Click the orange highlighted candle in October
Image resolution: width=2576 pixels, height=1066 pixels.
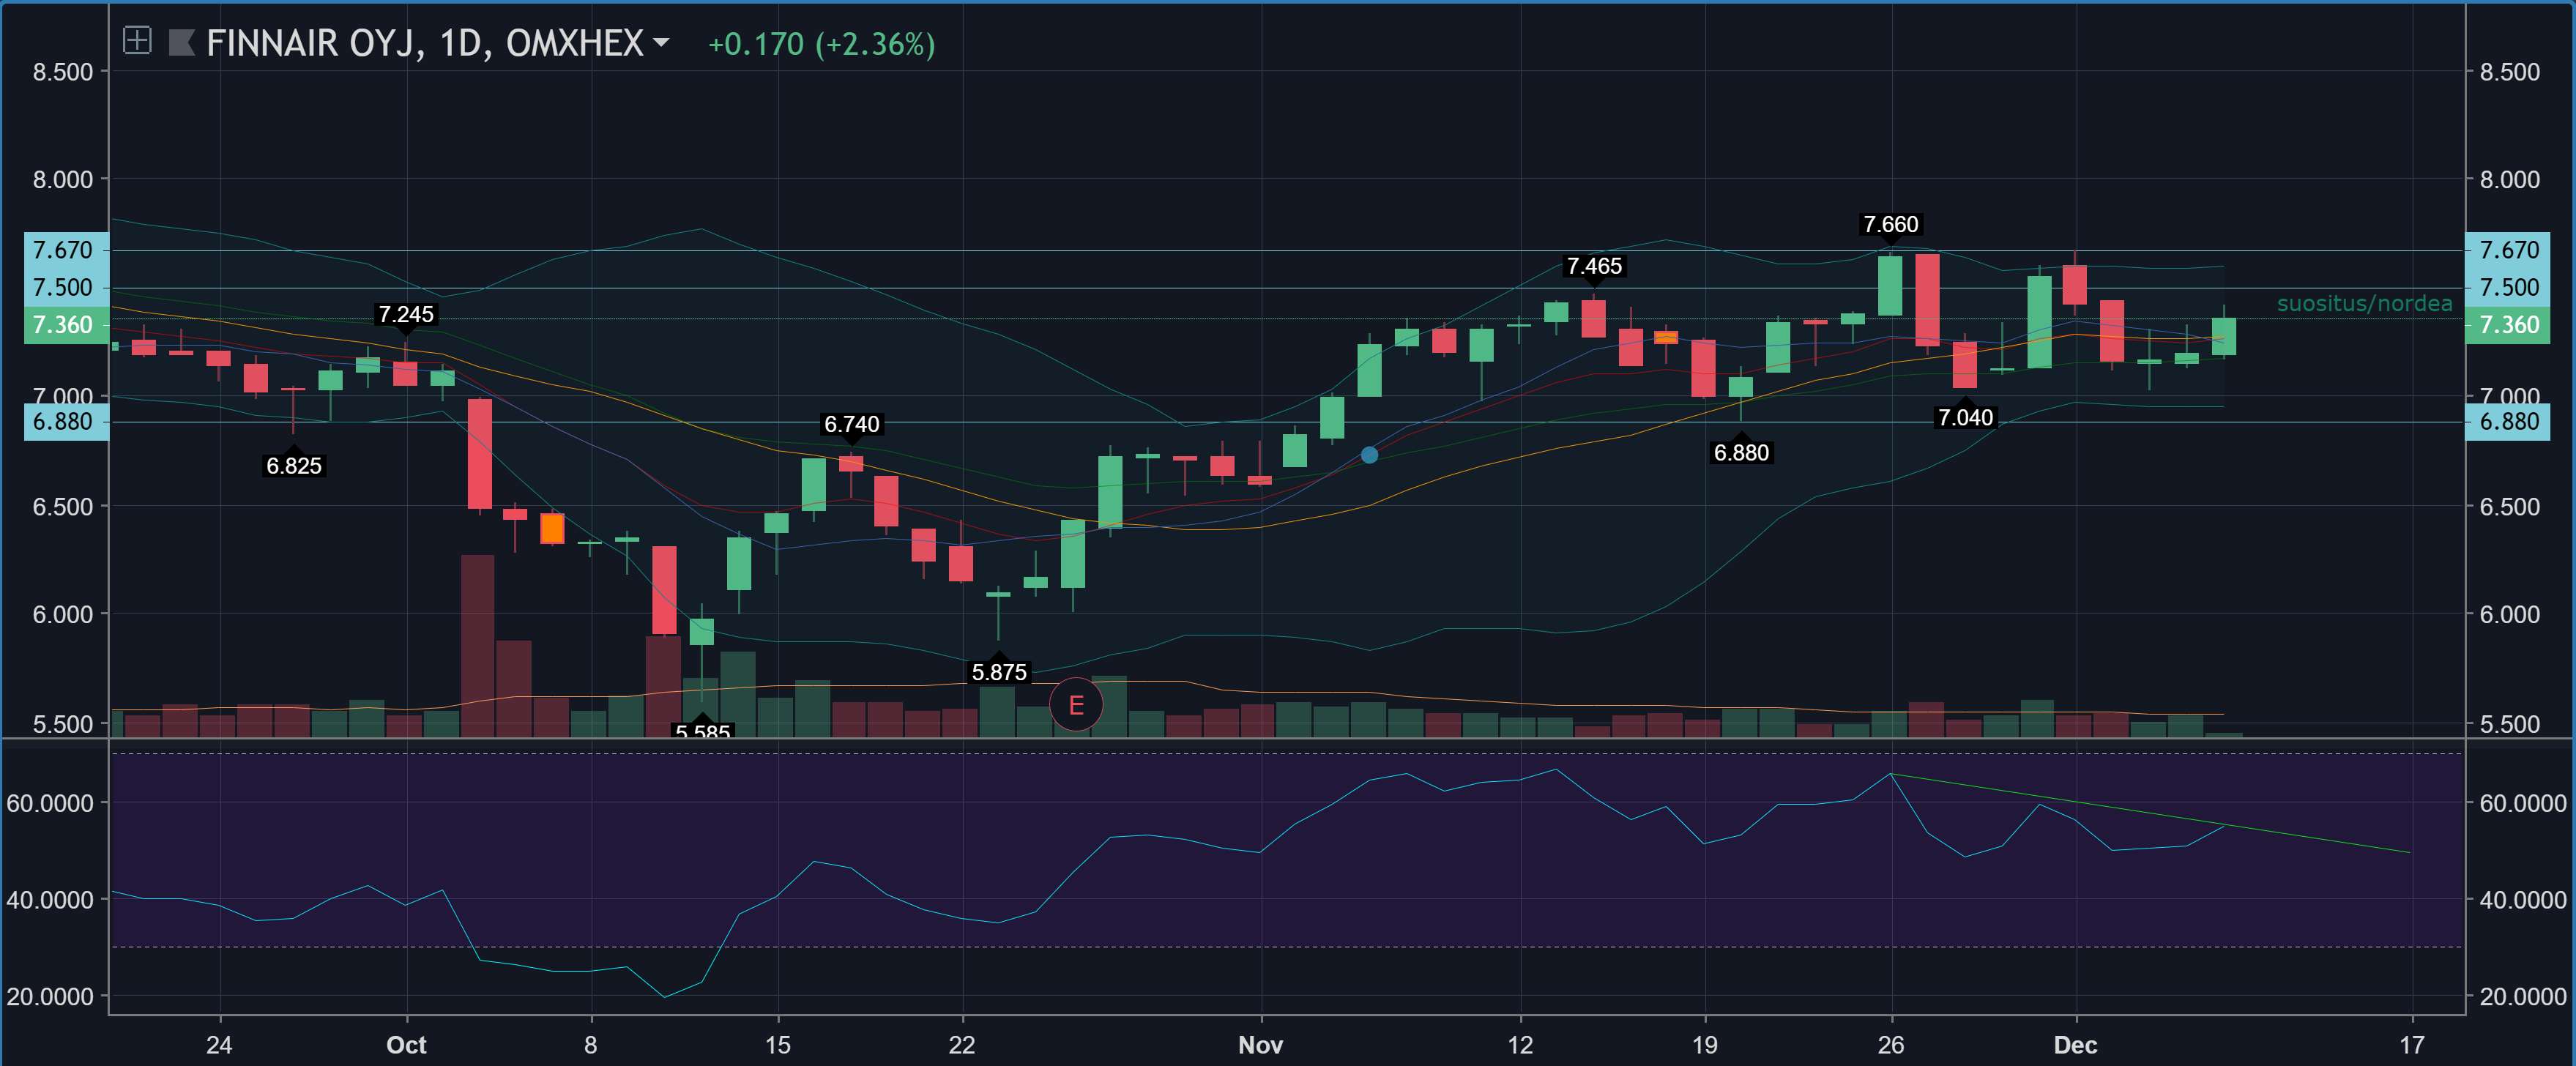click(x=552, y=528)
